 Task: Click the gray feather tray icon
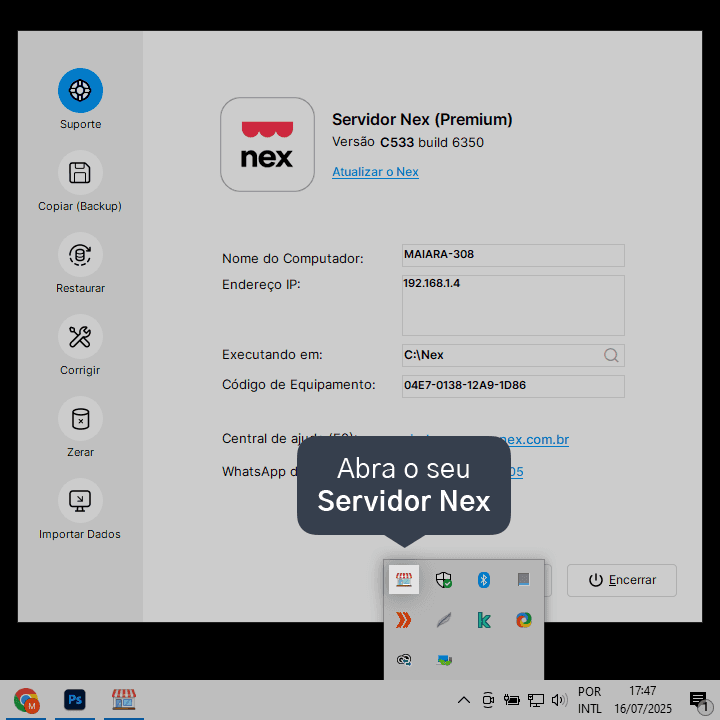444,620
